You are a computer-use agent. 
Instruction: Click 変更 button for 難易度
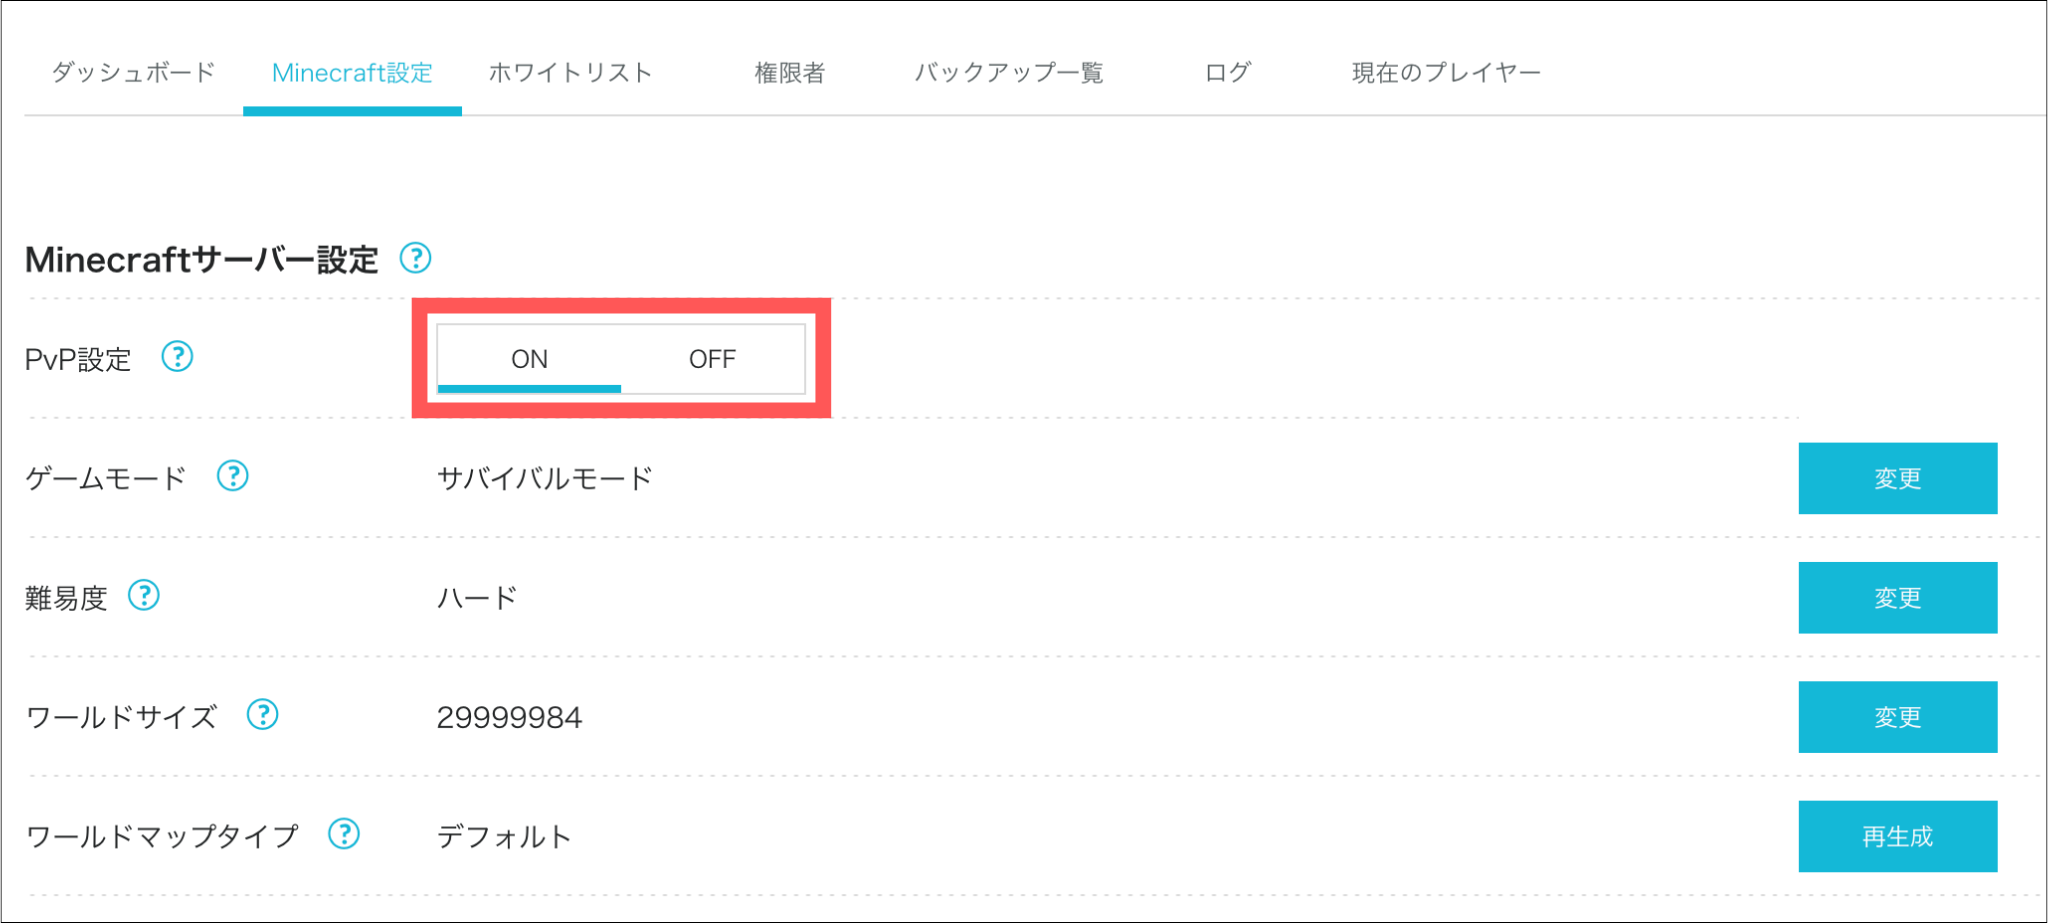click(1897, 598)
